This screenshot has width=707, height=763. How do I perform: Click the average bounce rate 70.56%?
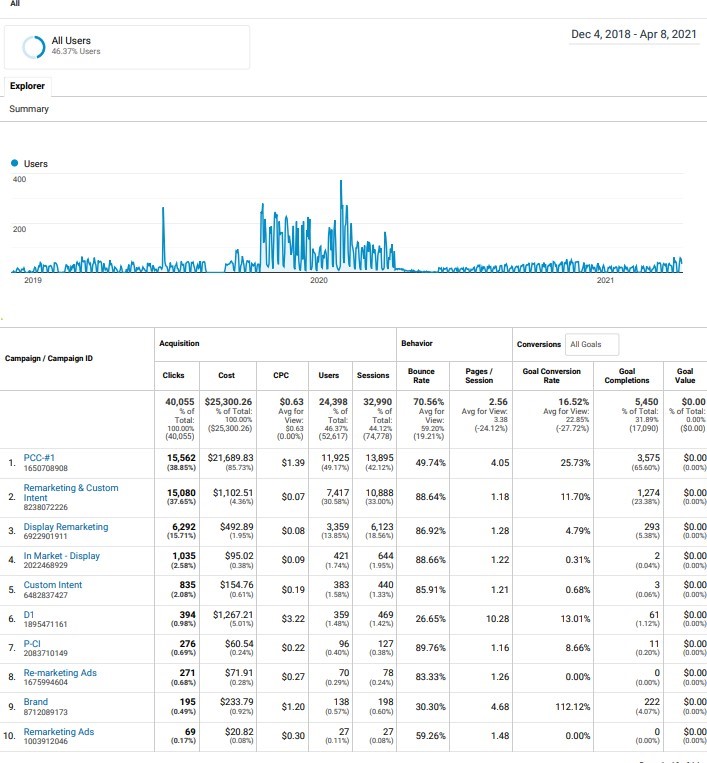click(x=428, y=401)
